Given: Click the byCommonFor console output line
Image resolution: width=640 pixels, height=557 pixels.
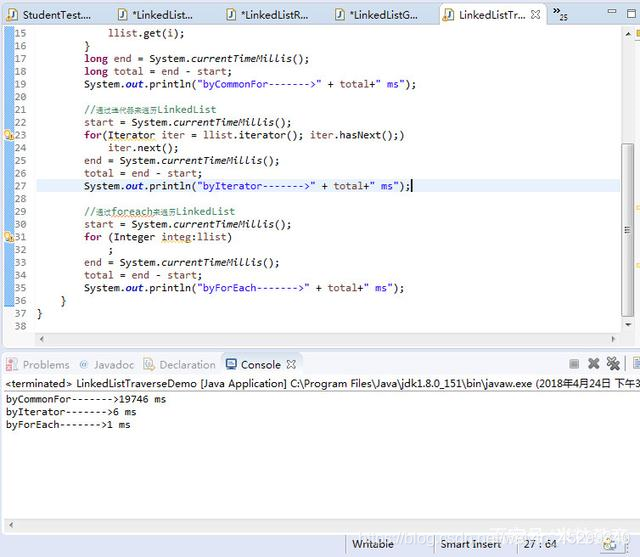Looking at the screenshot, I should 86,399.
